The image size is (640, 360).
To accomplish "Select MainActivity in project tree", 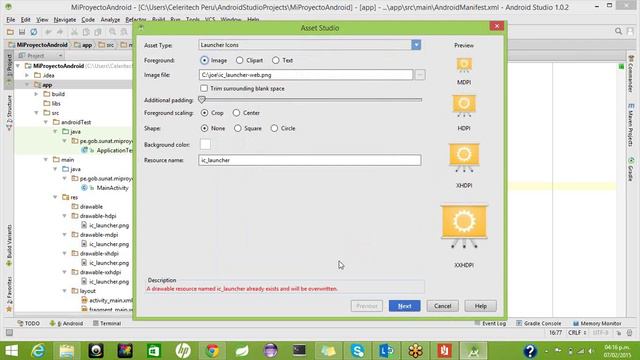I will click(112, 188).
